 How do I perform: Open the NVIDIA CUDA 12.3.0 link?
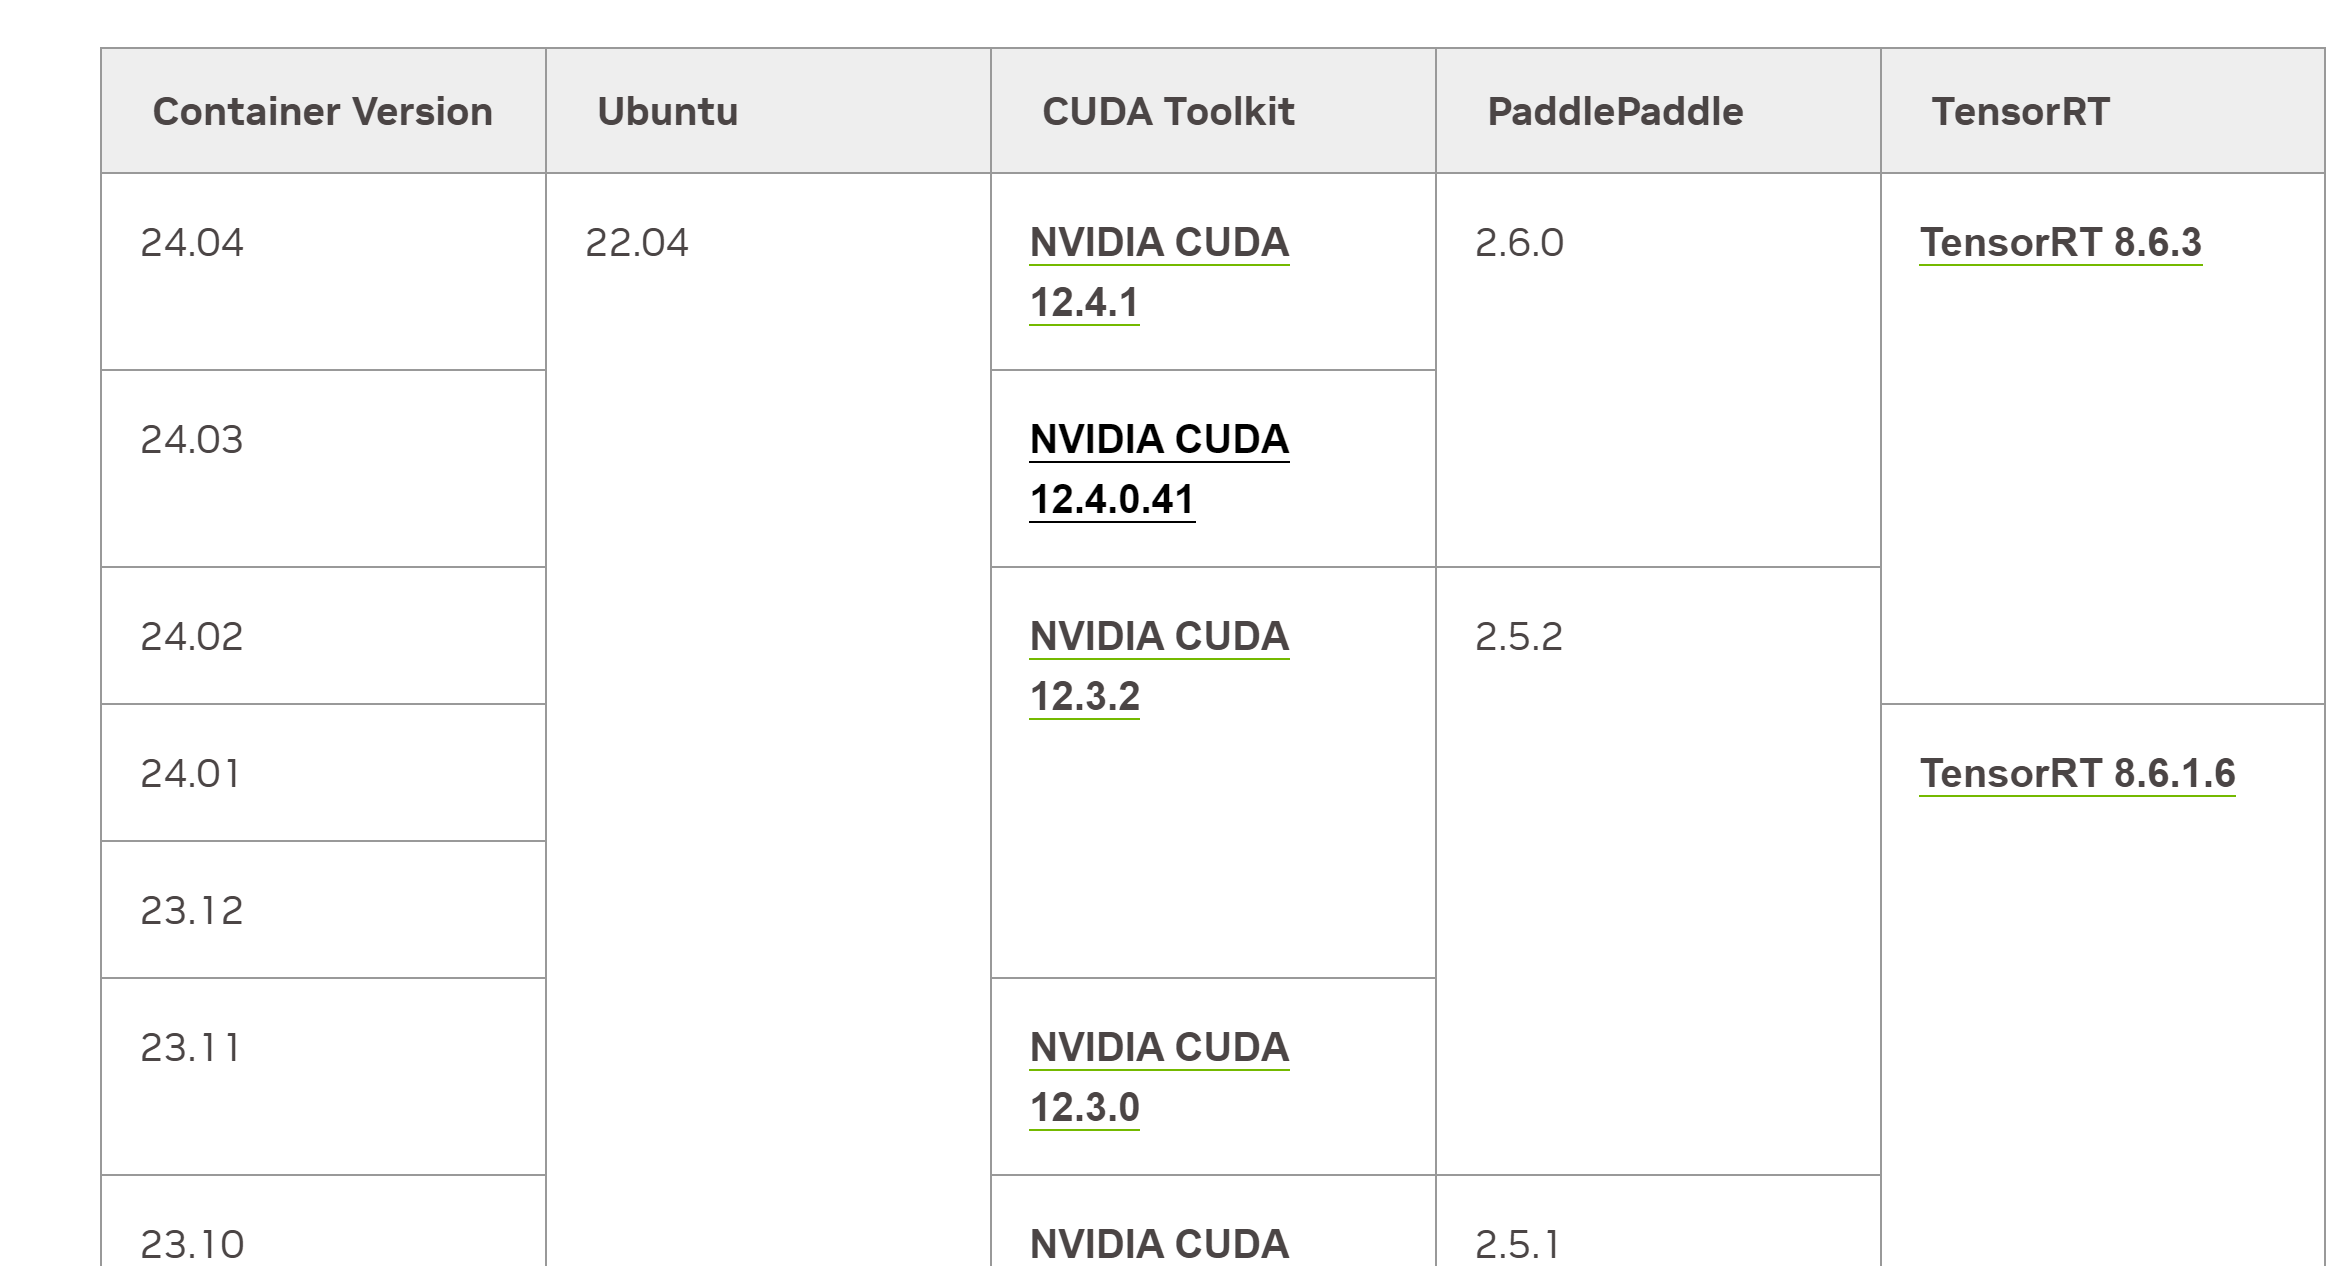[x=1159, y=1077]
